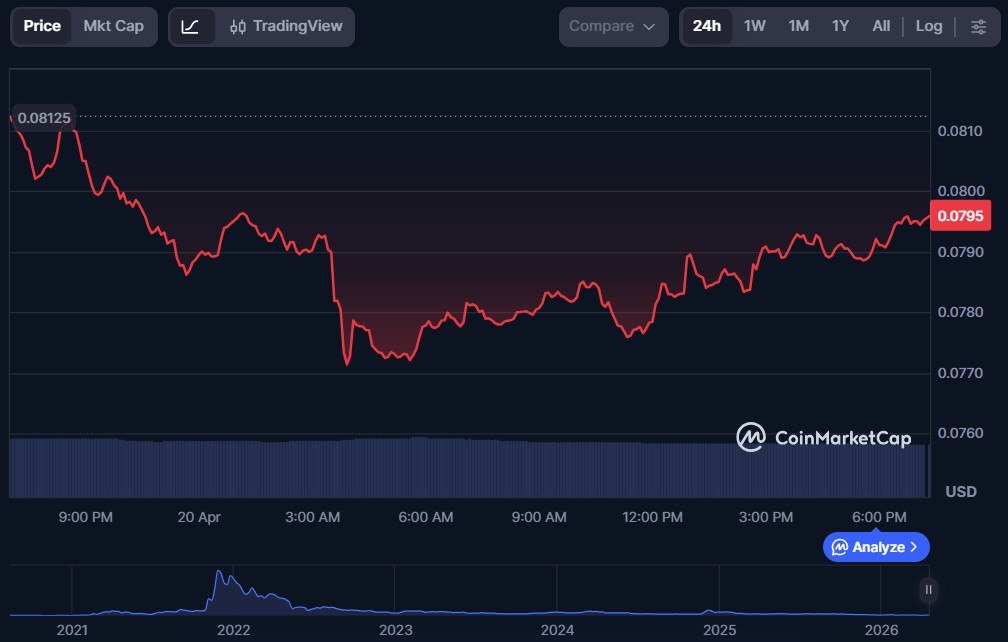The image size is (1008, 642).
Task: Click the 2022 peak in the timeline navigator
Action: click(x=219, y=582)
